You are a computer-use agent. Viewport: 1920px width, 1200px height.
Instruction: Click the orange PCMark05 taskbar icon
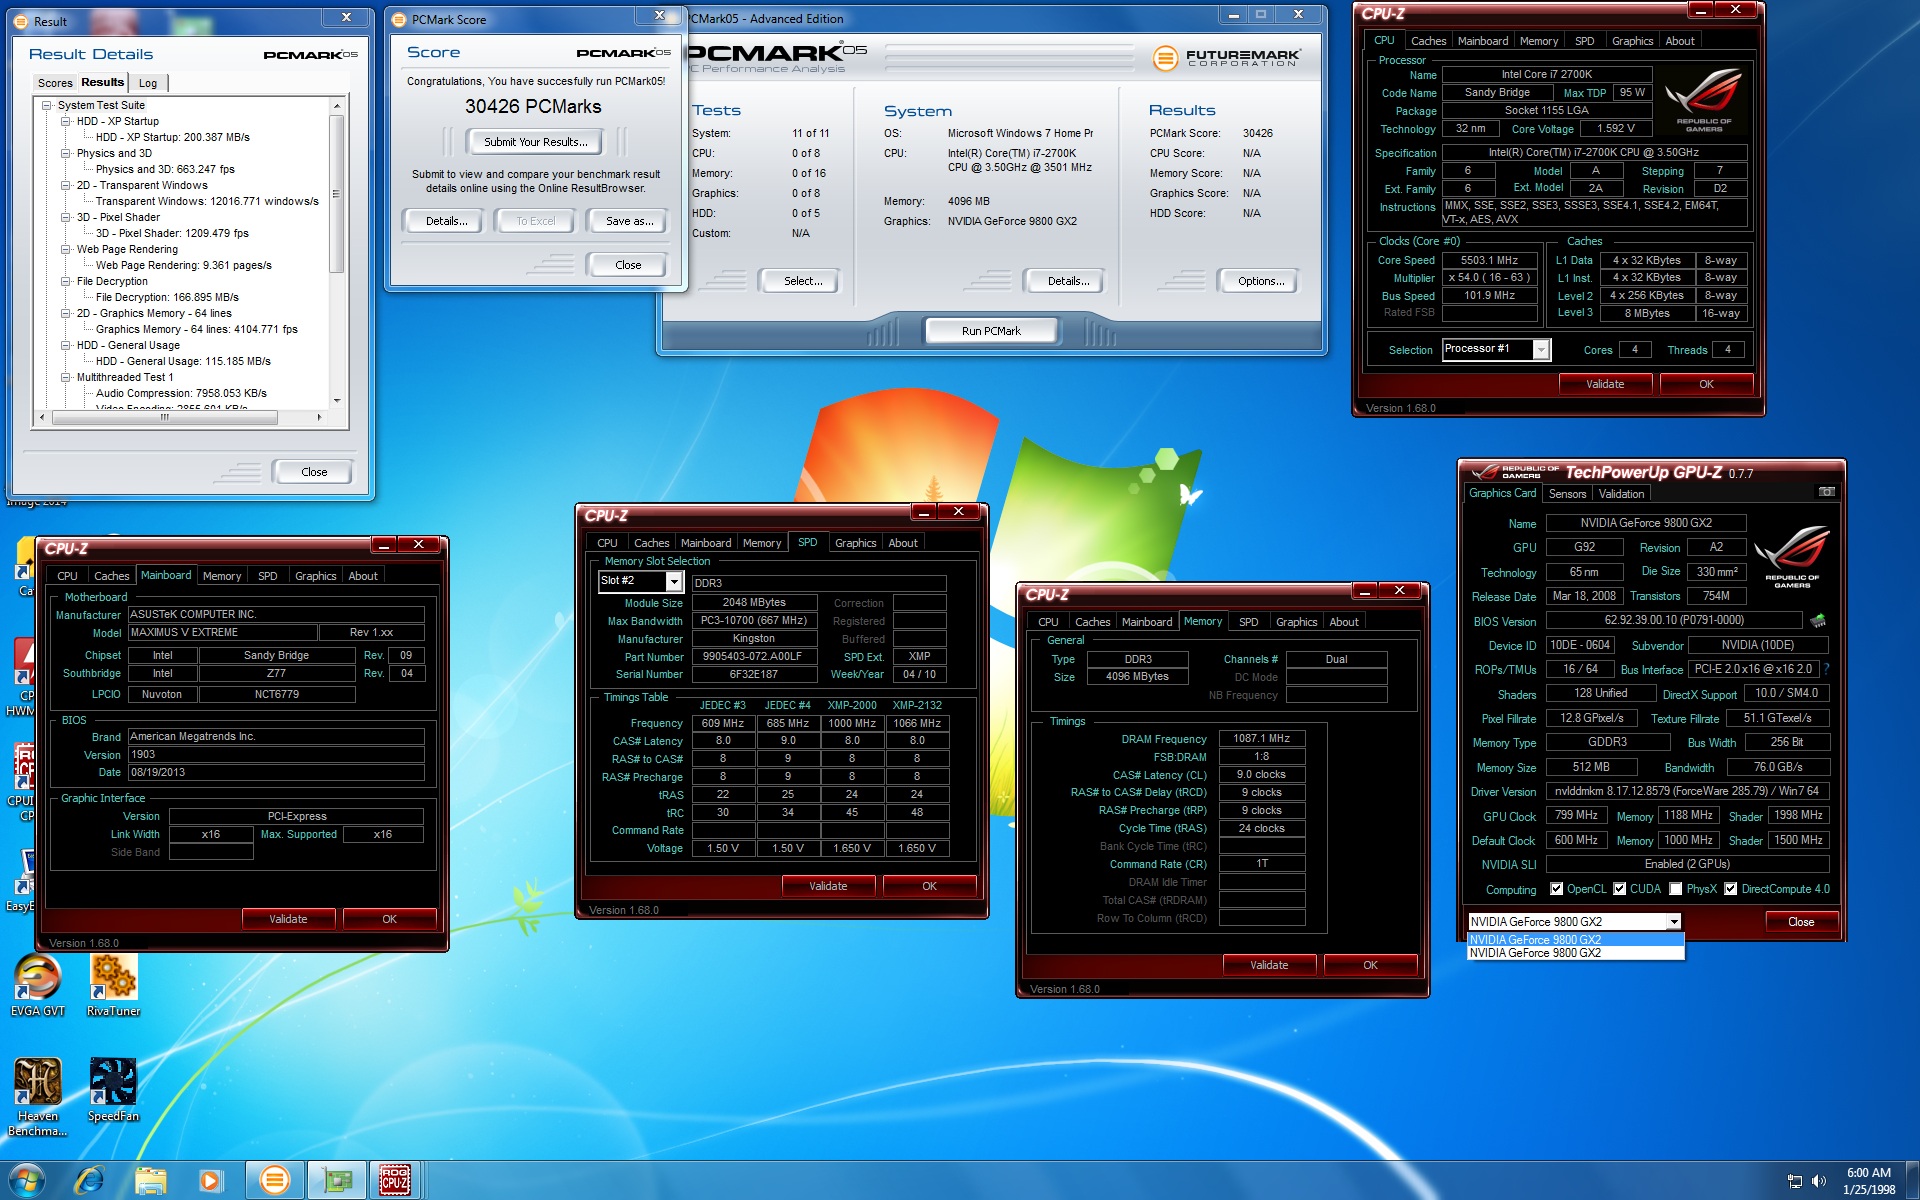pos(274,1180)
